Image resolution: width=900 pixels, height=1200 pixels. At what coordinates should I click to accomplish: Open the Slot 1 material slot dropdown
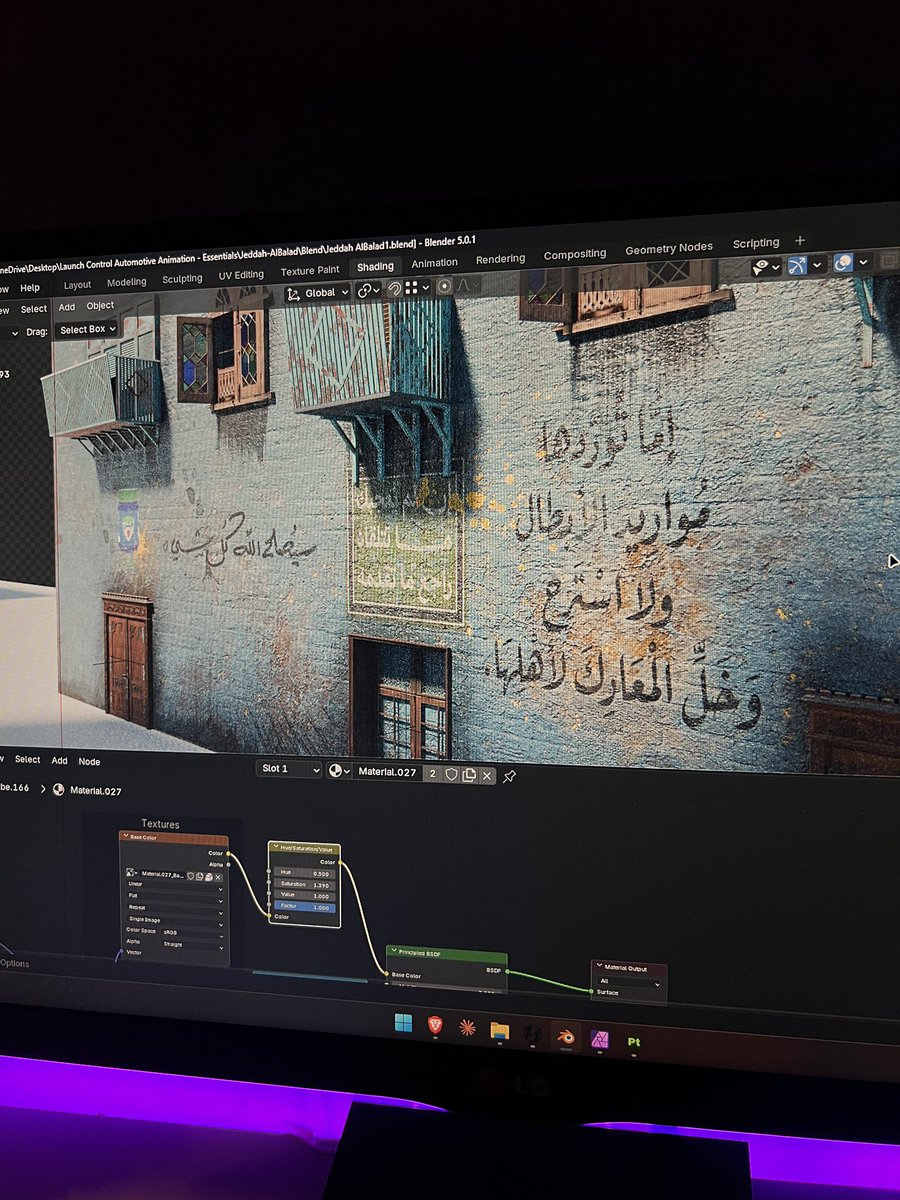(289, 769)
